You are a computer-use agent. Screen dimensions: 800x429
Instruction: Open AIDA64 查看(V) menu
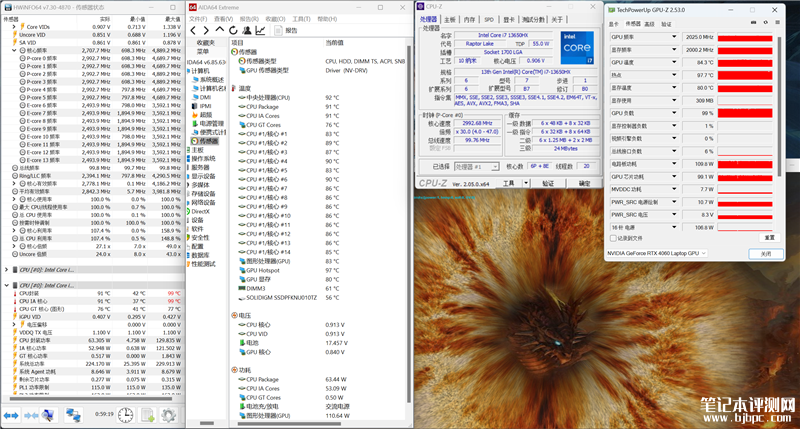pos(223,19)
